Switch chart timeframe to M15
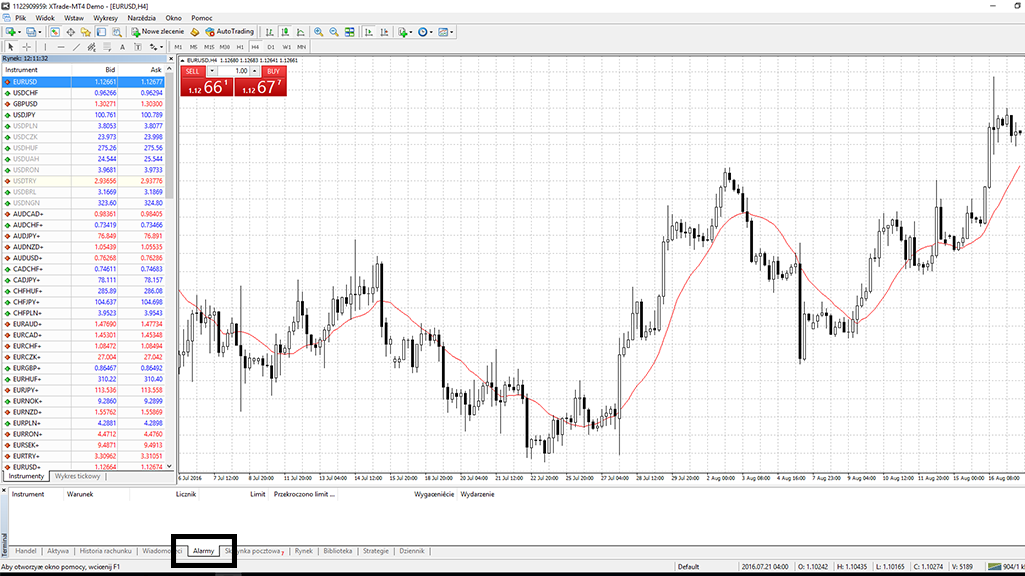Image resolution: width=1025 pixels, height=576 pixels. click(209, 47)
